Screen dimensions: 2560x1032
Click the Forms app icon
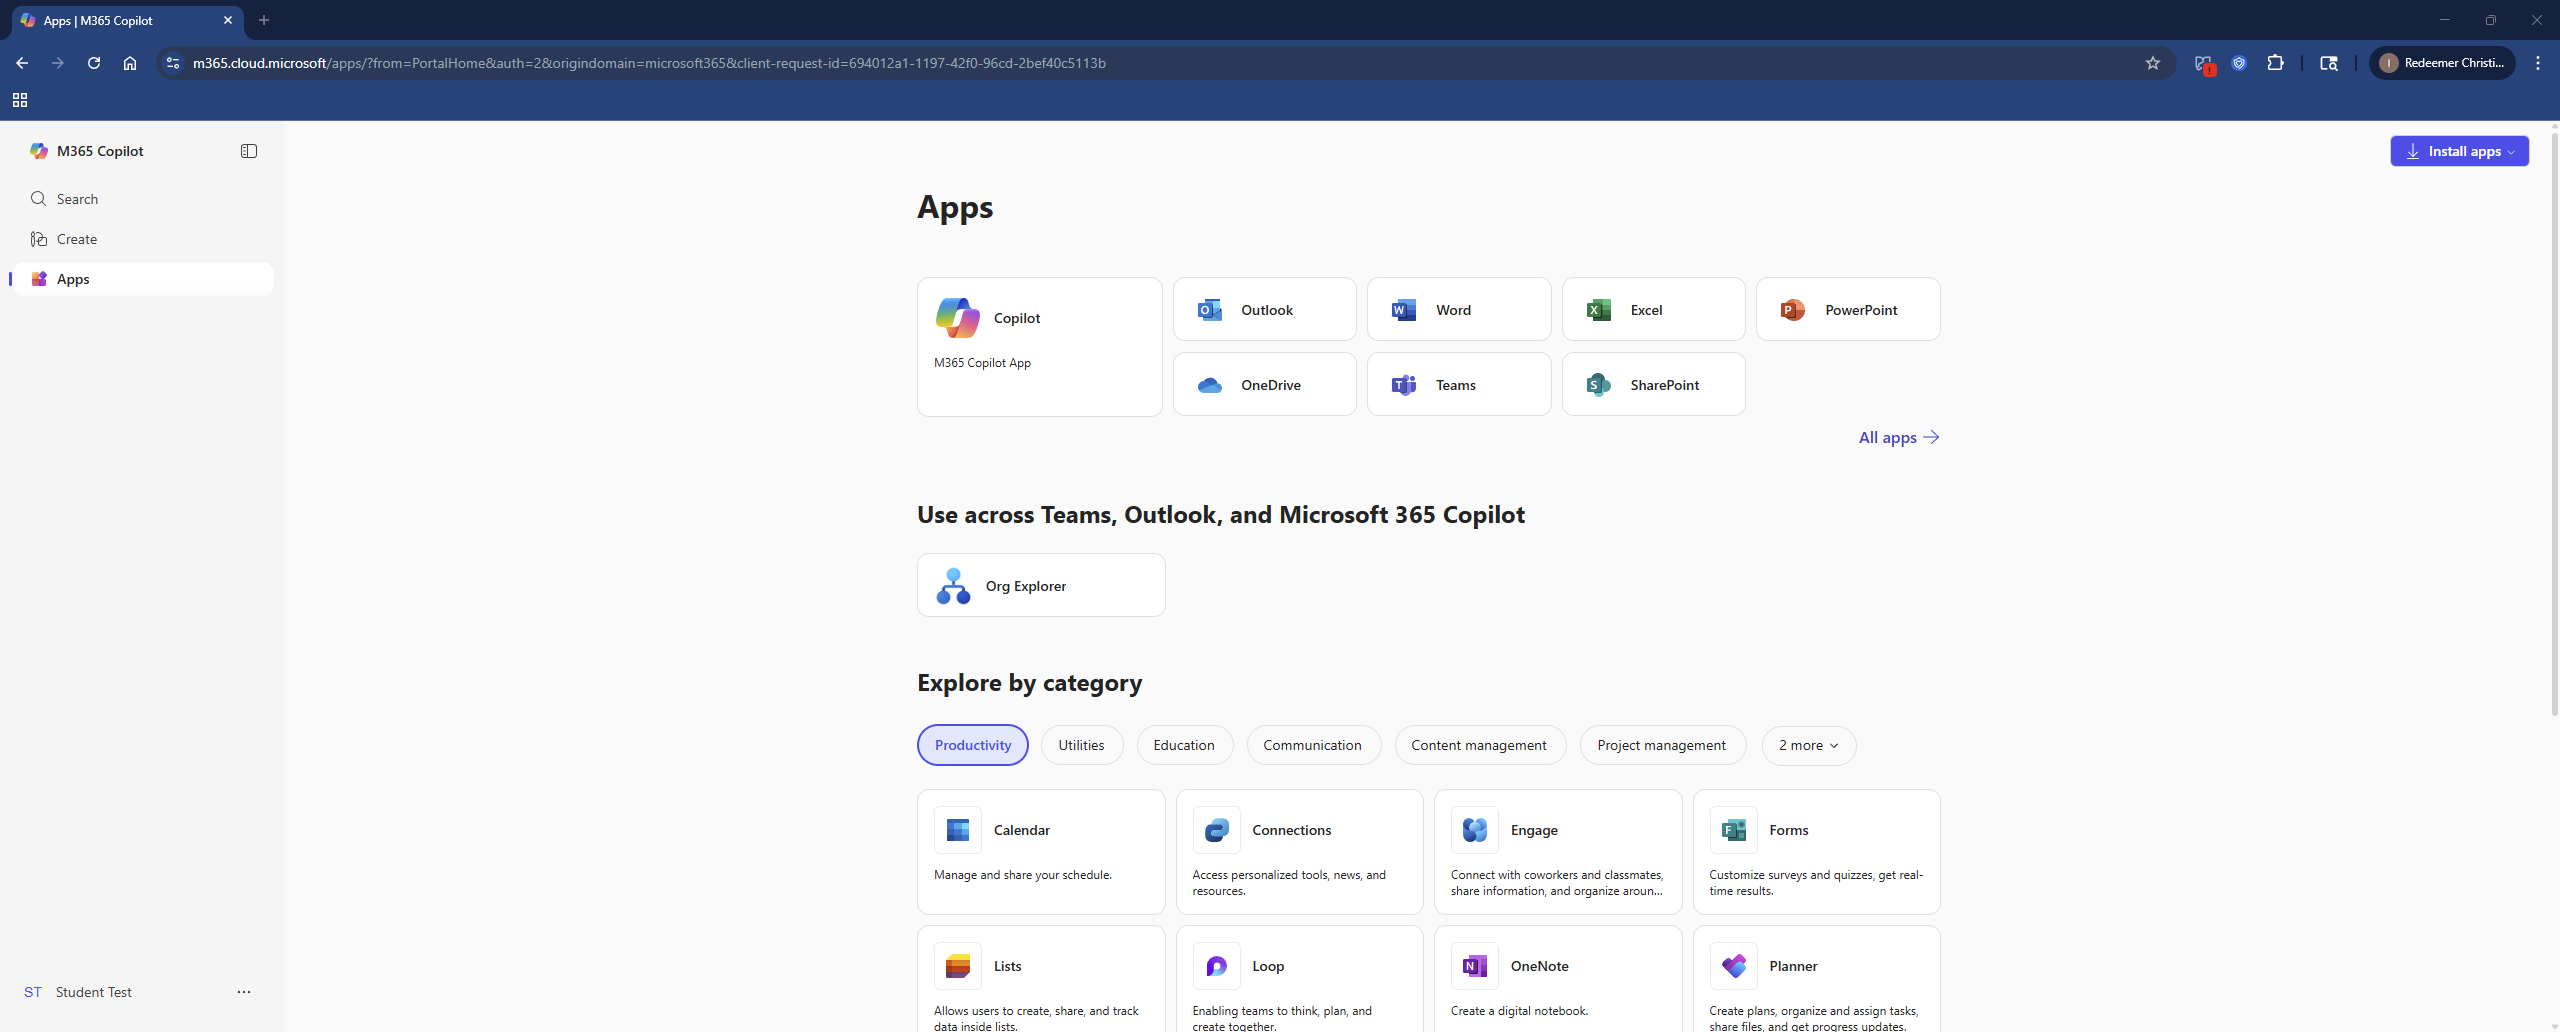(x=1734, y=830)
